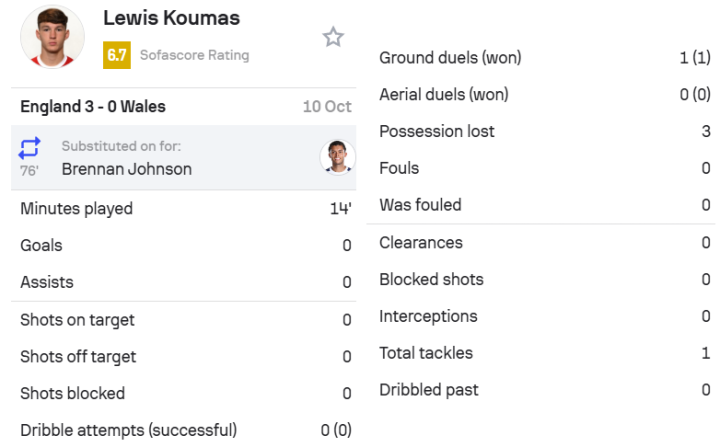Click Dribble attempts (successful) row
This screenshot has height=447, width=720.
pos(184,430)
